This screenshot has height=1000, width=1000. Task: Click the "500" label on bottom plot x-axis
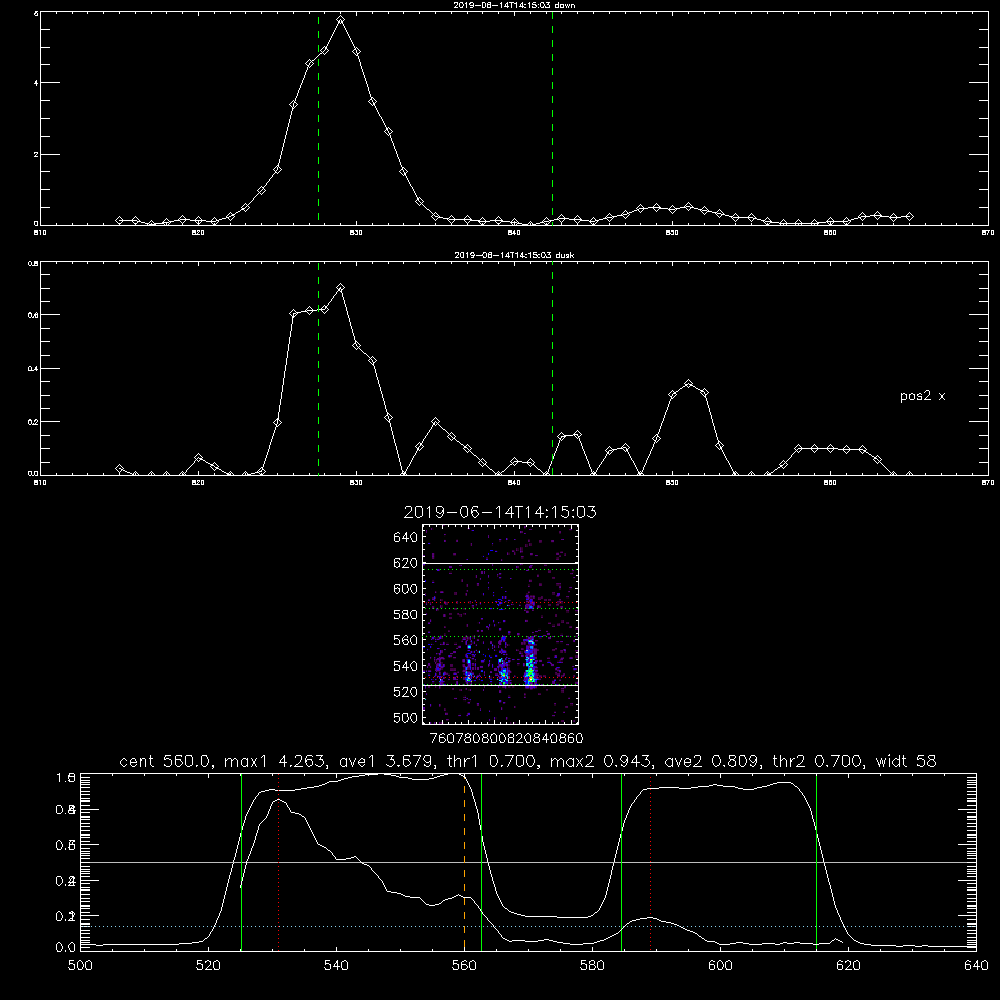pos(80,966)
